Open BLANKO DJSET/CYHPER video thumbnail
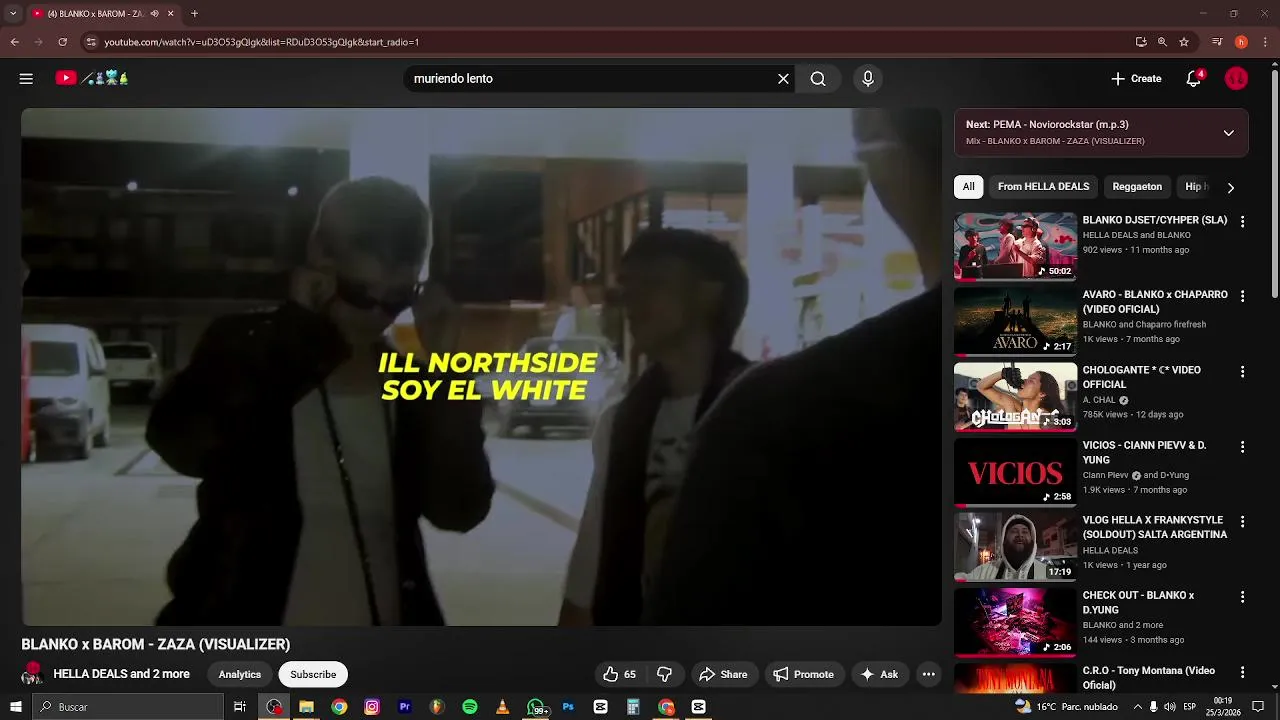The image size is (1280, 720). click(x=1015, y=246)
